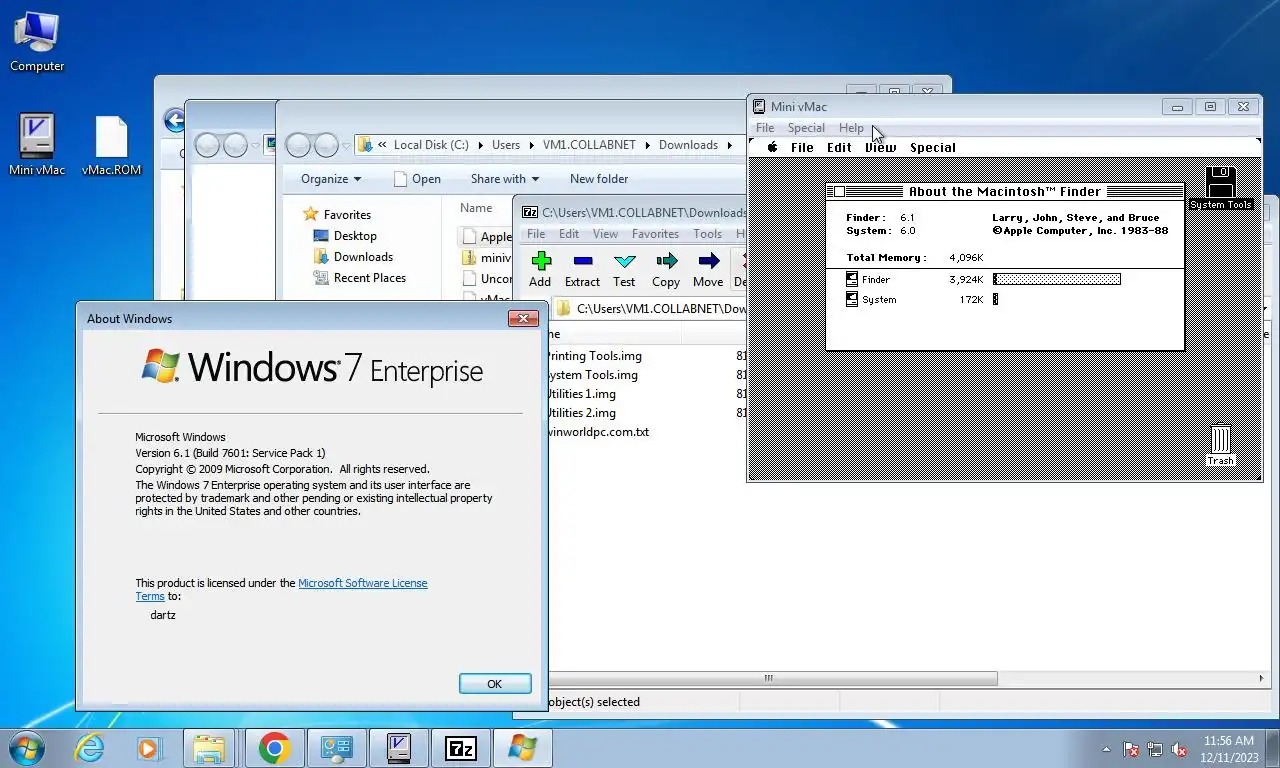
Task: Click the Open button in Explorer toolbar
Action: tap(417, 179)
